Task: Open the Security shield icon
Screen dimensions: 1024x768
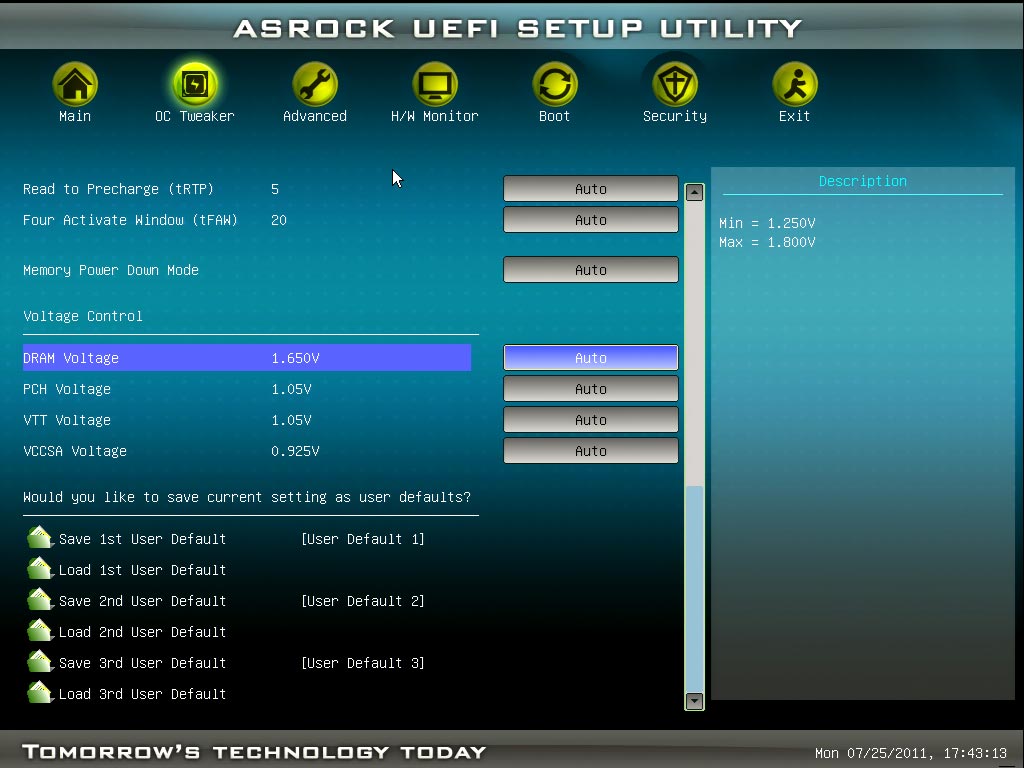Action: [x=675, y=84]
